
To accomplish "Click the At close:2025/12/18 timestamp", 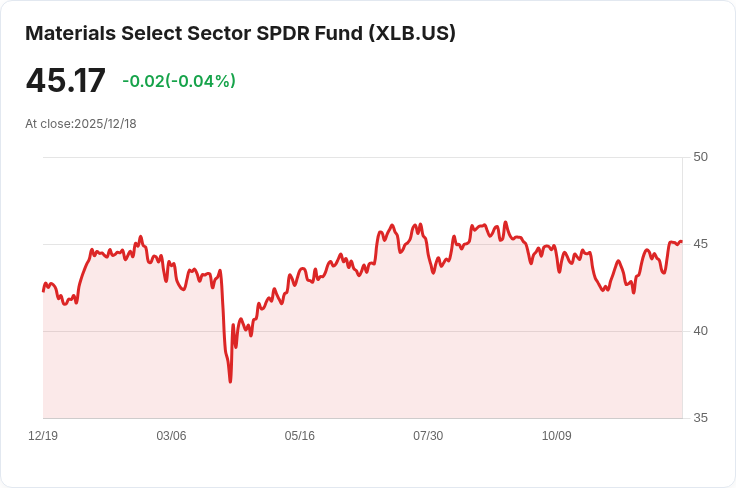I will pos(81,124).
